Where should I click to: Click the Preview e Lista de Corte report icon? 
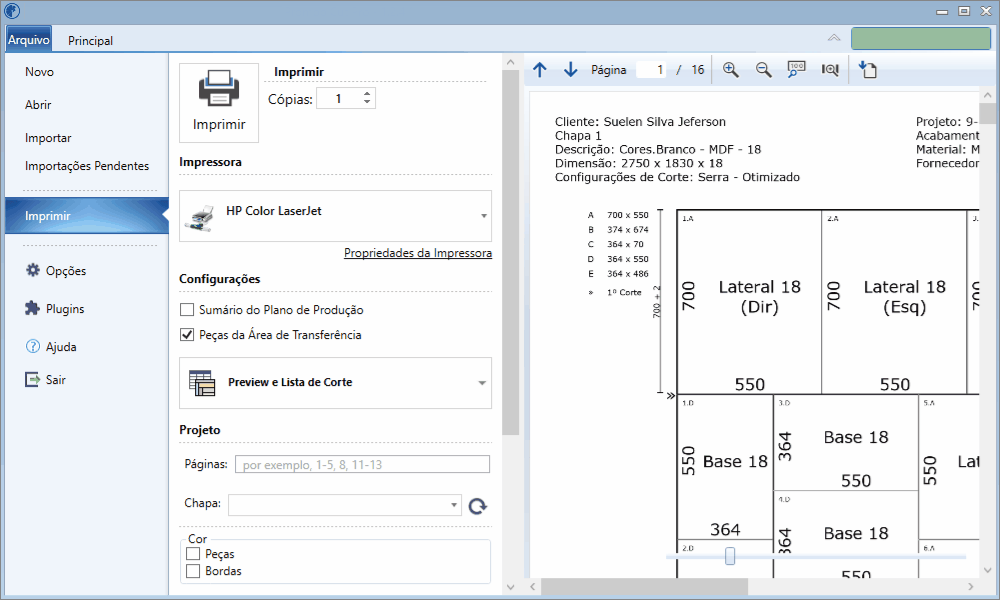[x=202, y=383]
